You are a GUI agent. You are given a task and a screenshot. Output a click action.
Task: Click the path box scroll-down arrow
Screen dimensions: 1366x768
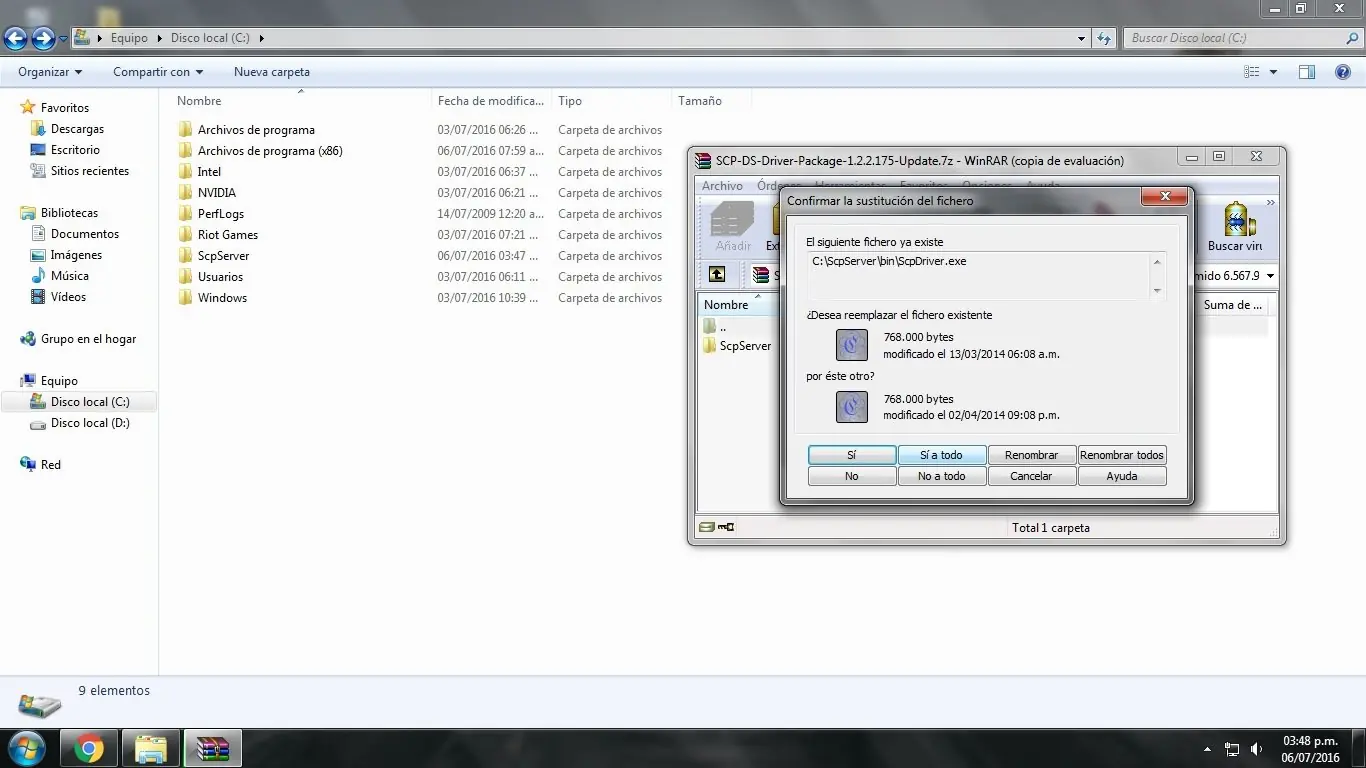coord(1158,291)
